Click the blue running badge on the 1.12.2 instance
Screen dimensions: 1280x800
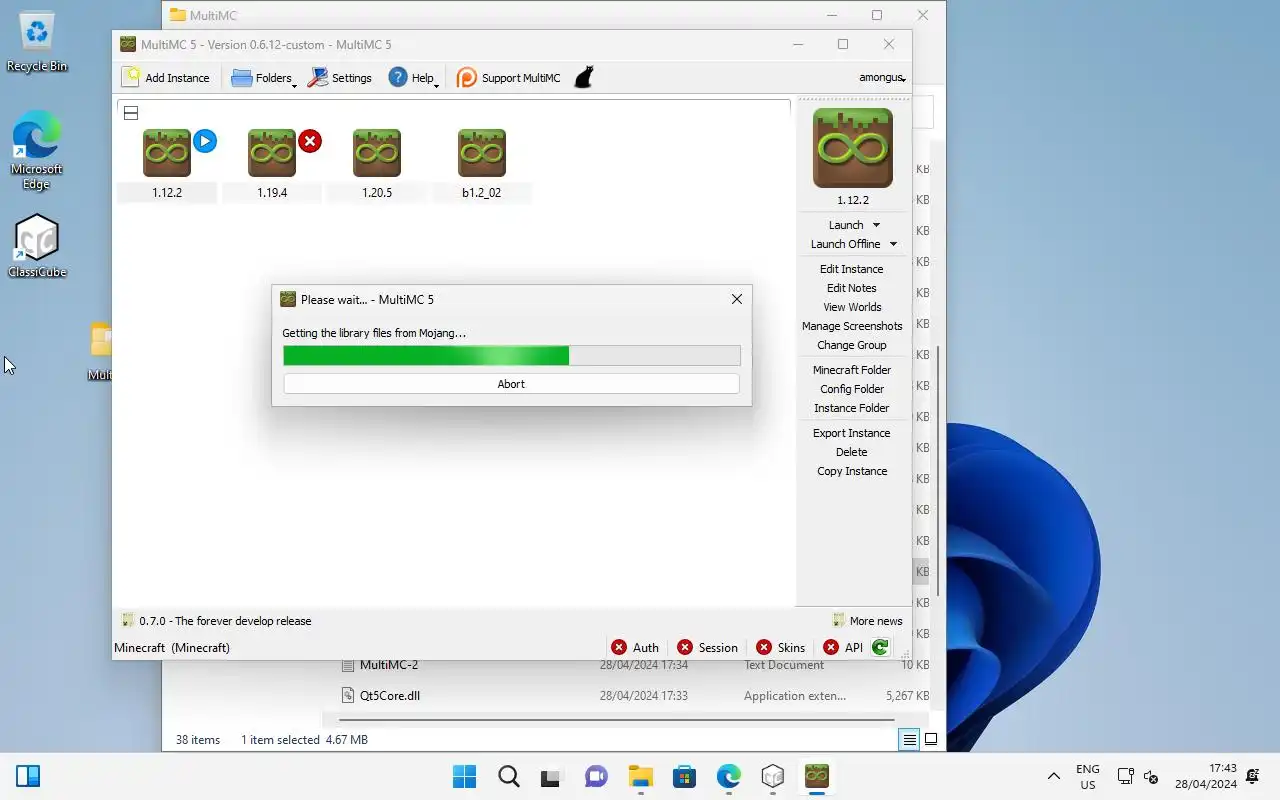click(x=205, y=141)
